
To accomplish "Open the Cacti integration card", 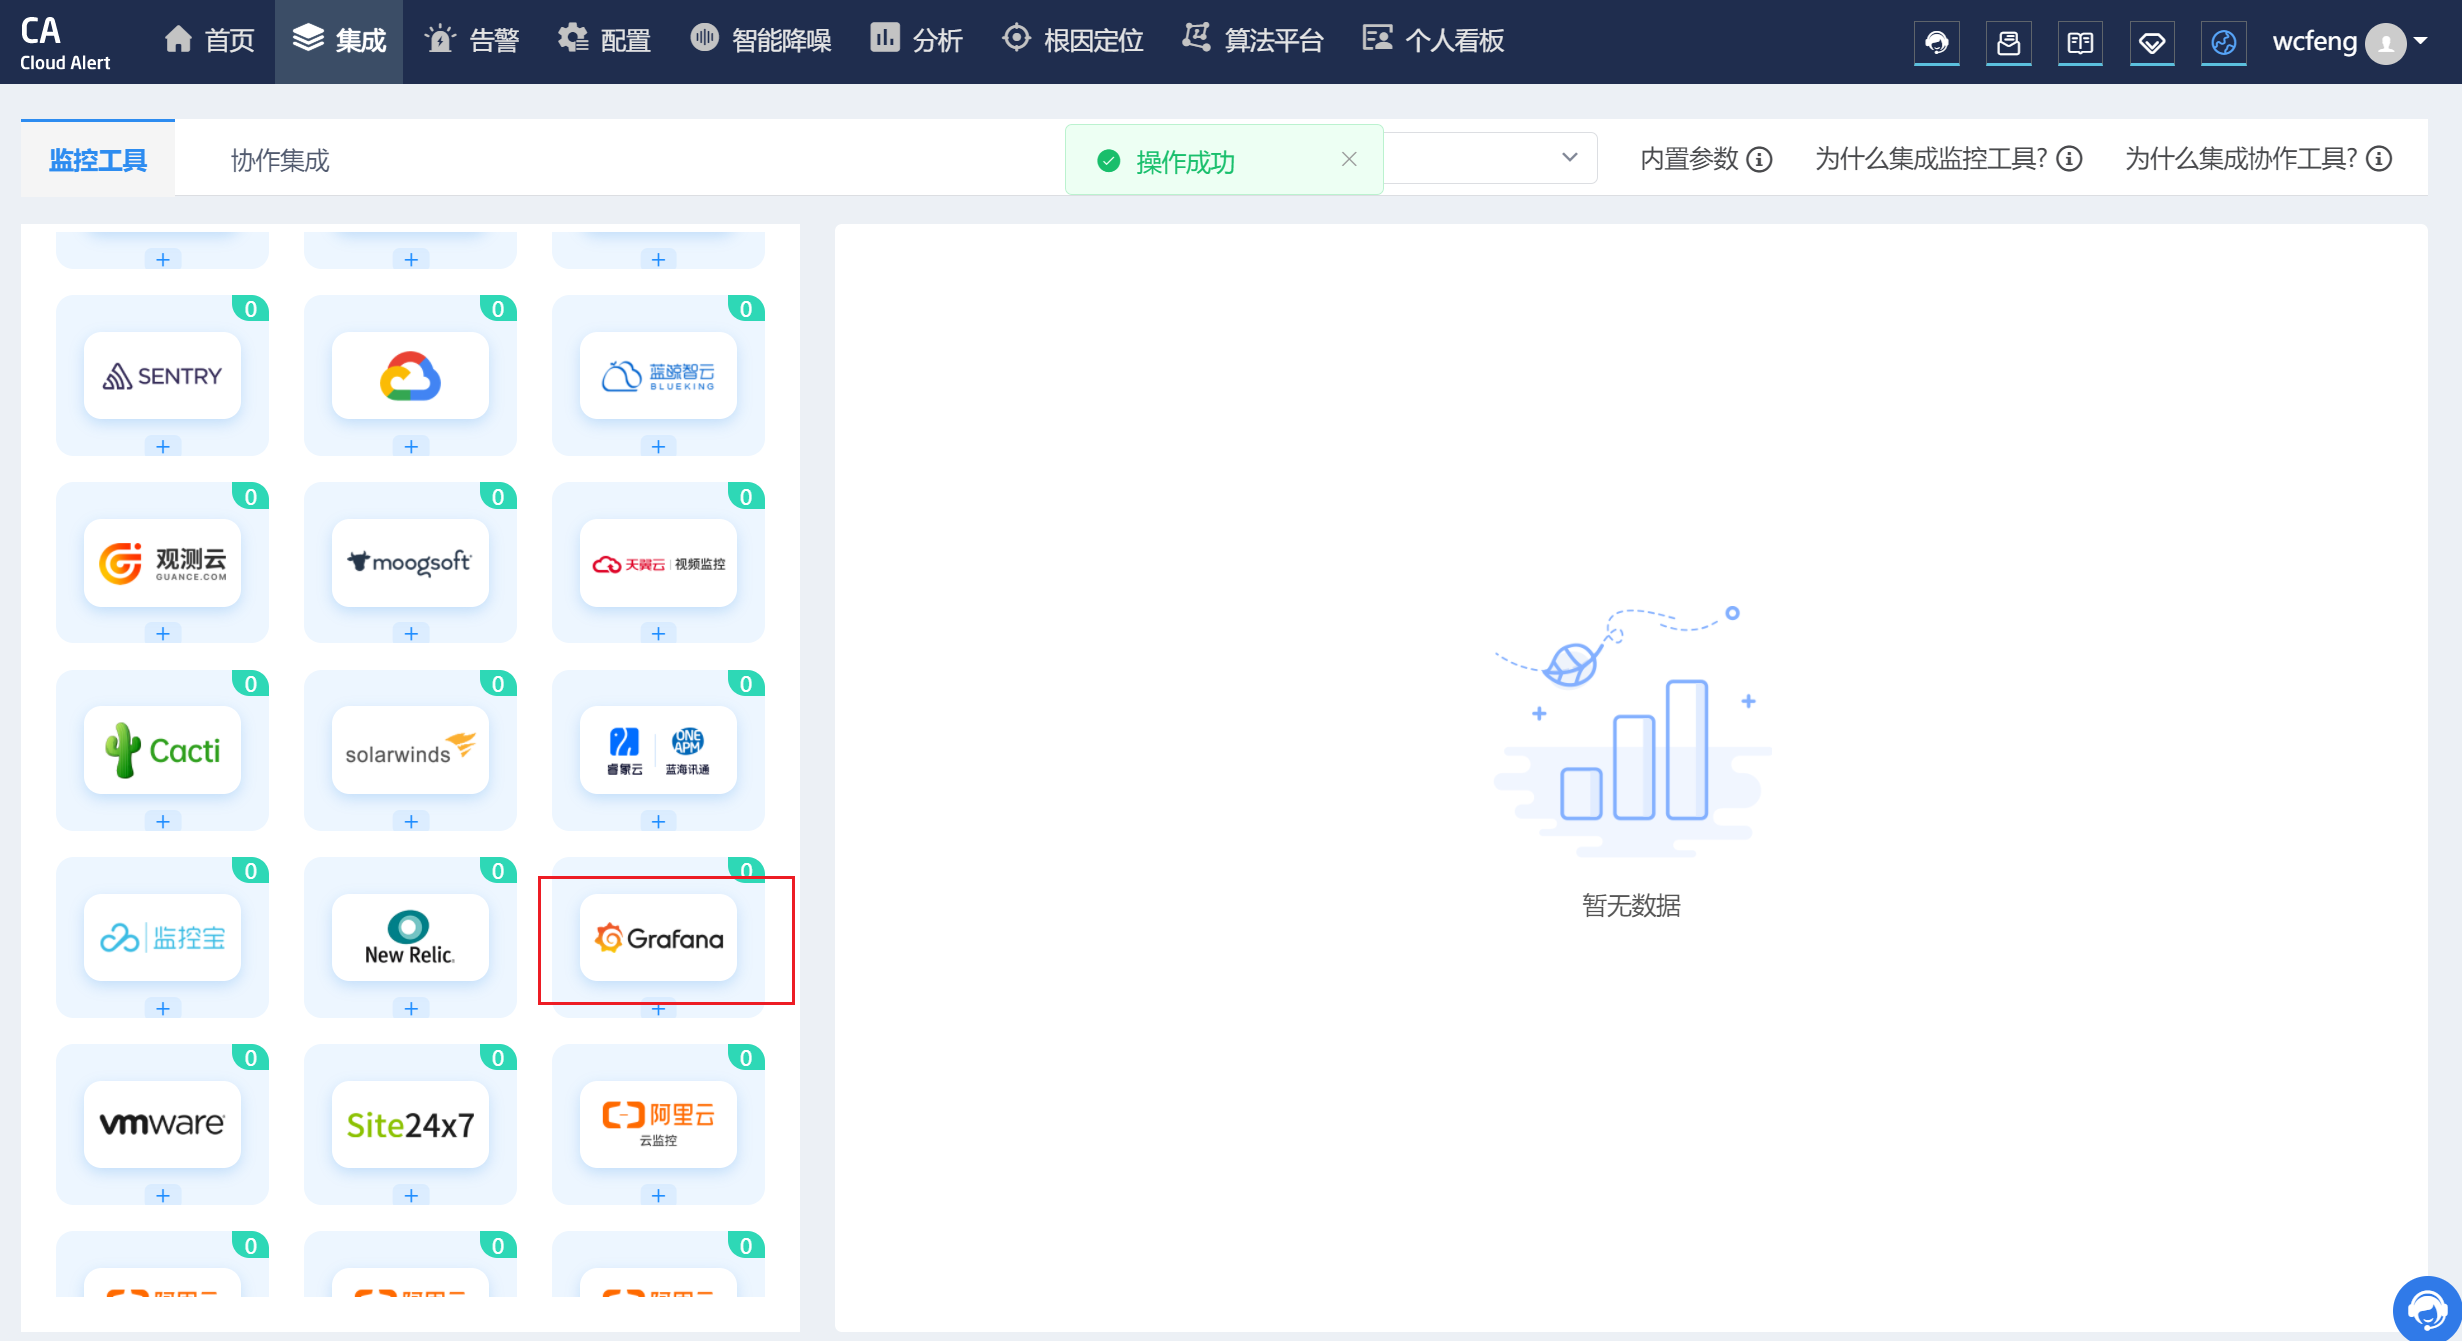I will (162, 750).
